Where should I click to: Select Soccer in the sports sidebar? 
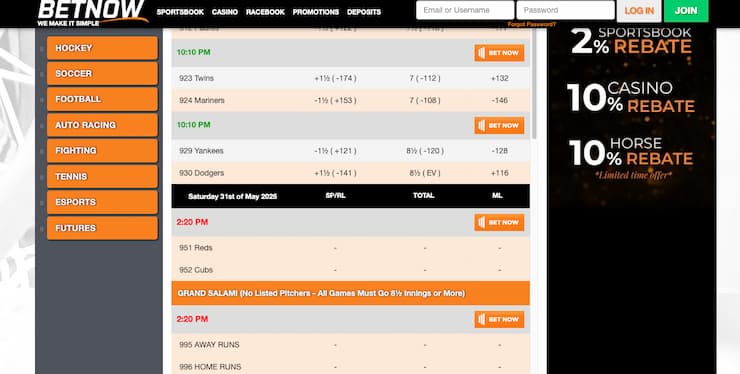coord(102,74)
